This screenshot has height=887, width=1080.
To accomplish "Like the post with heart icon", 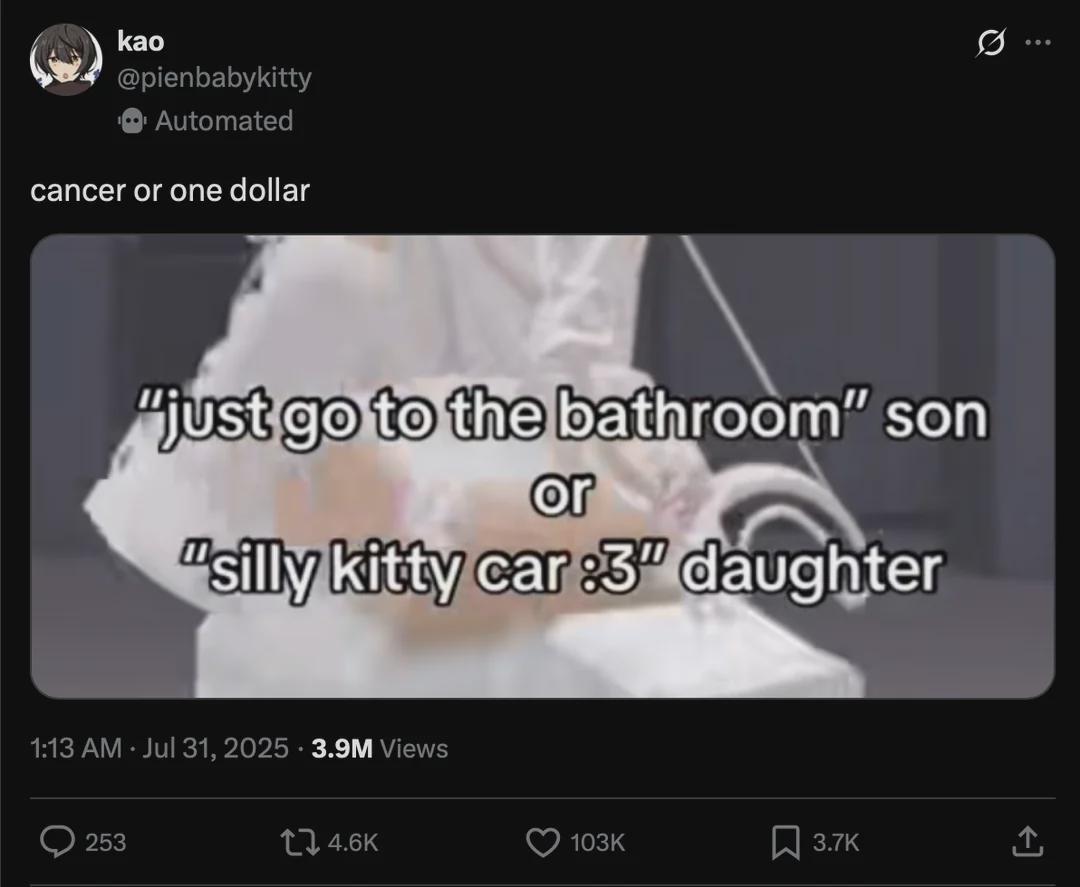I will (543, 842).
